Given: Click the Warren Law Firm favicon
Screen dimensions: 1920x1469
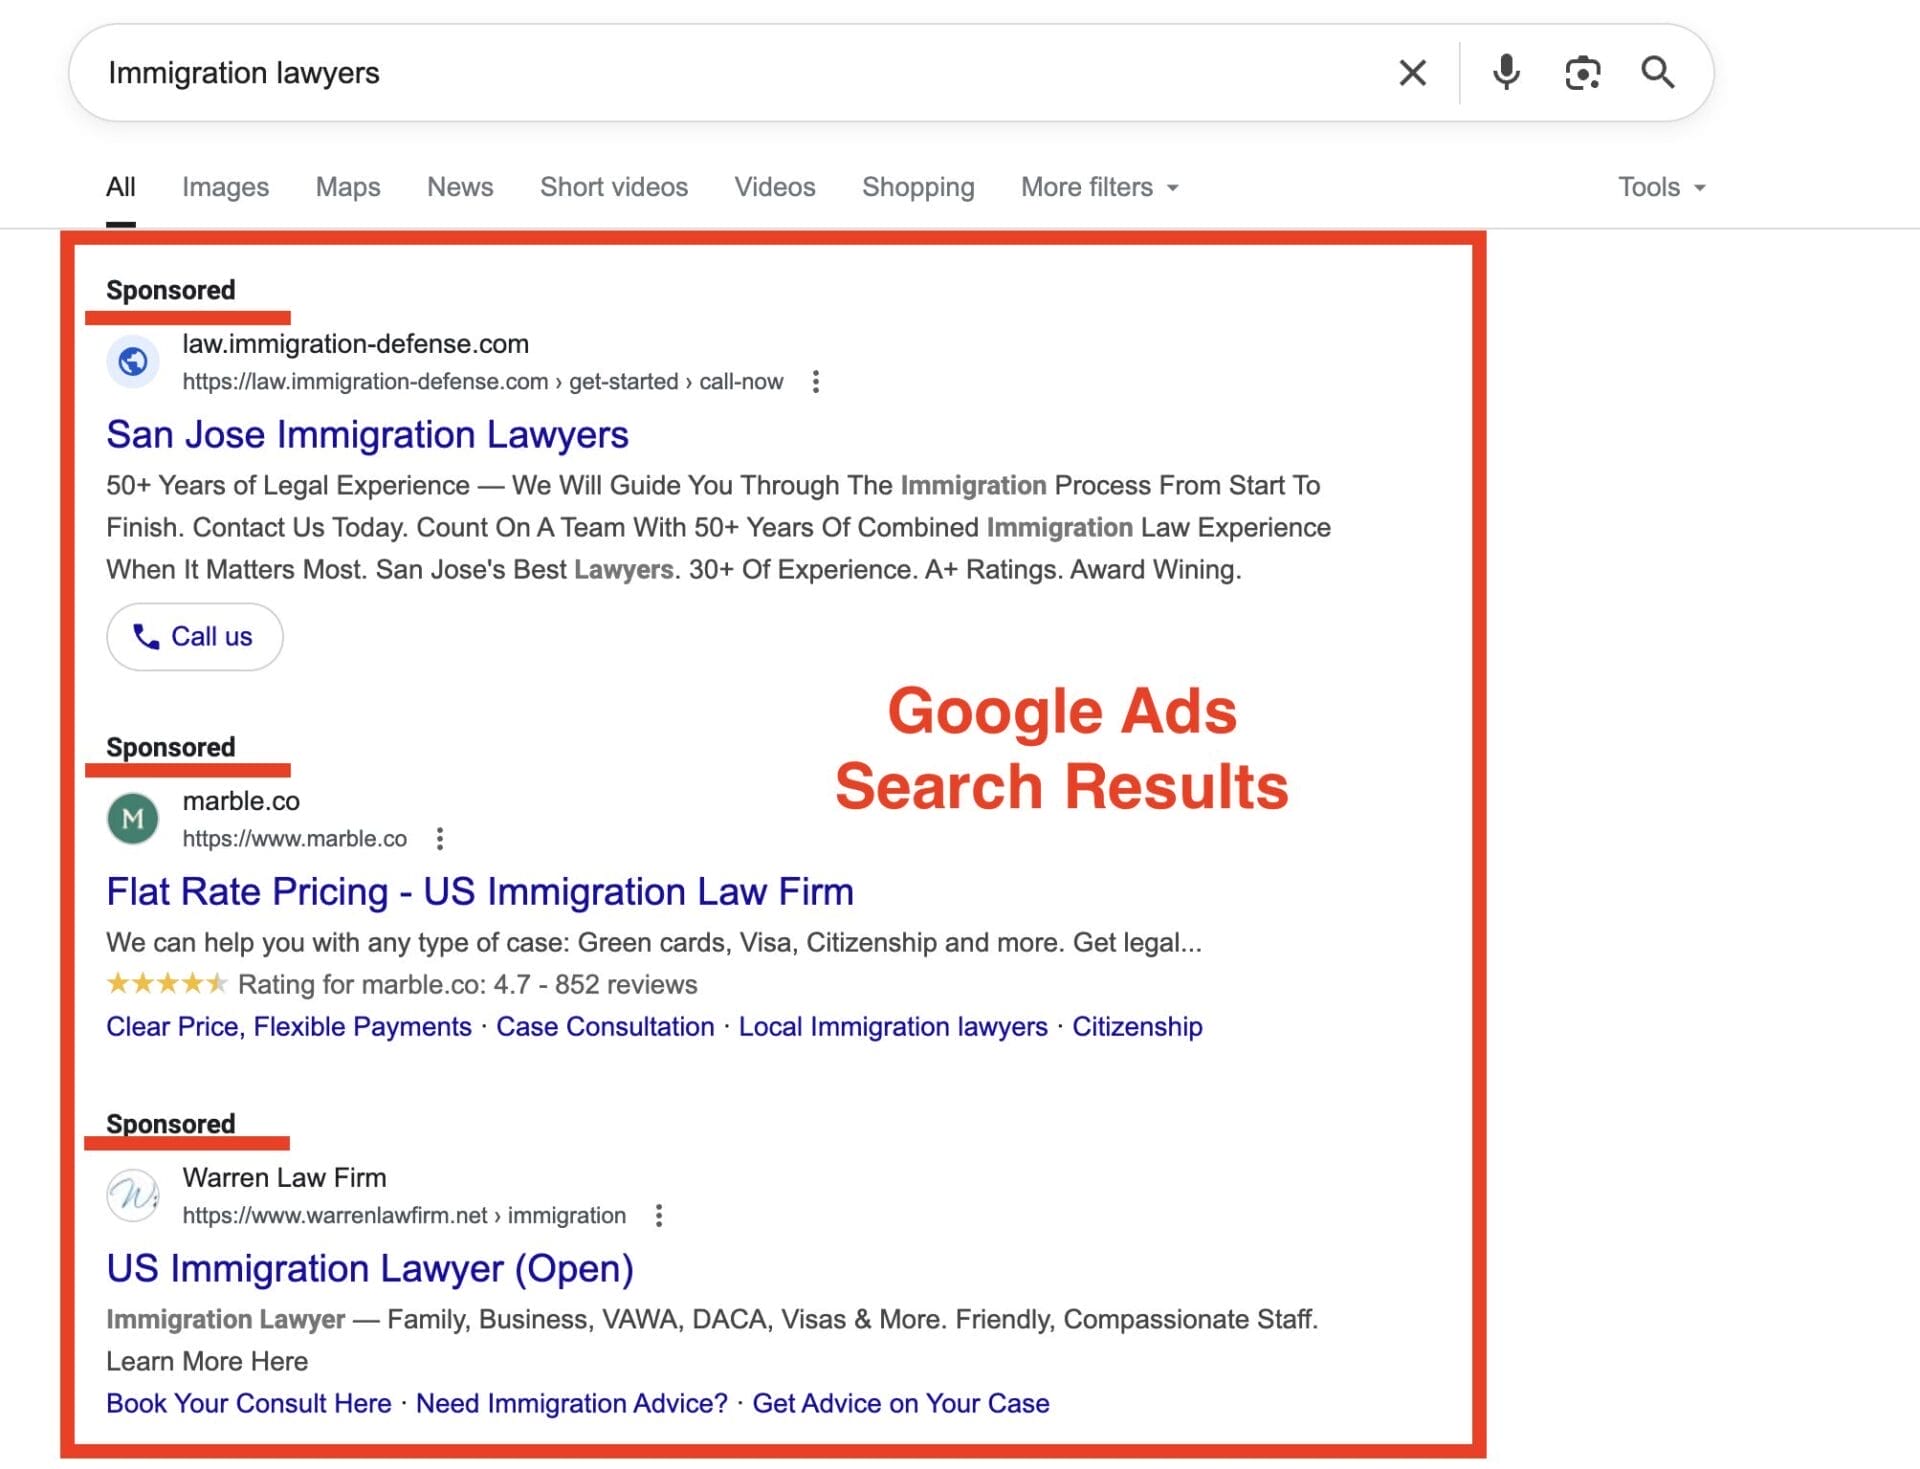Looking at the screenshot, I should (x=133, y=1195).
